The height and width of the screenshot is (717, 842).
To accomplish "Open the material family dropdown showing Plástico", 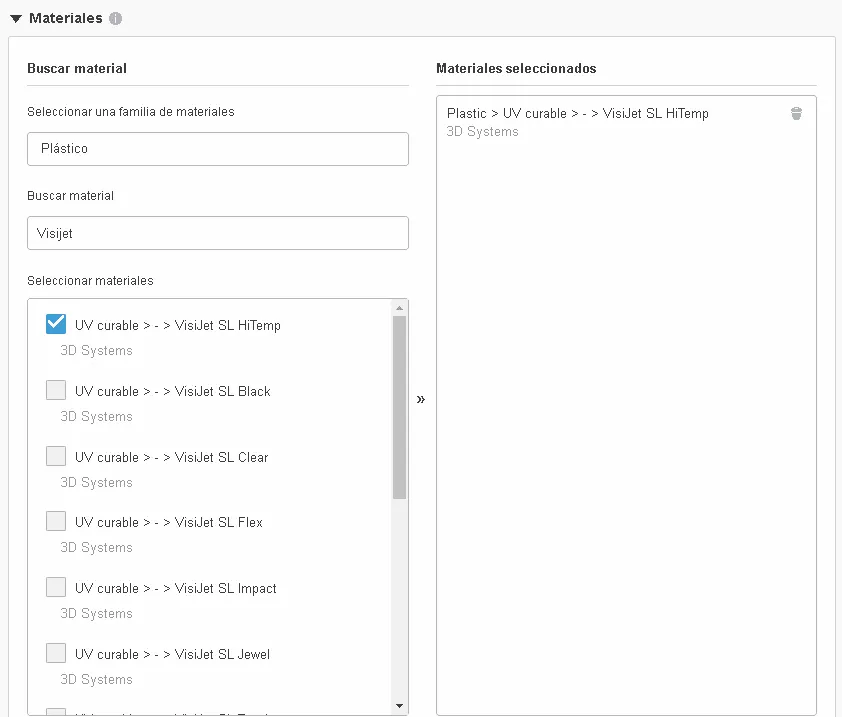I will (218, 149).
